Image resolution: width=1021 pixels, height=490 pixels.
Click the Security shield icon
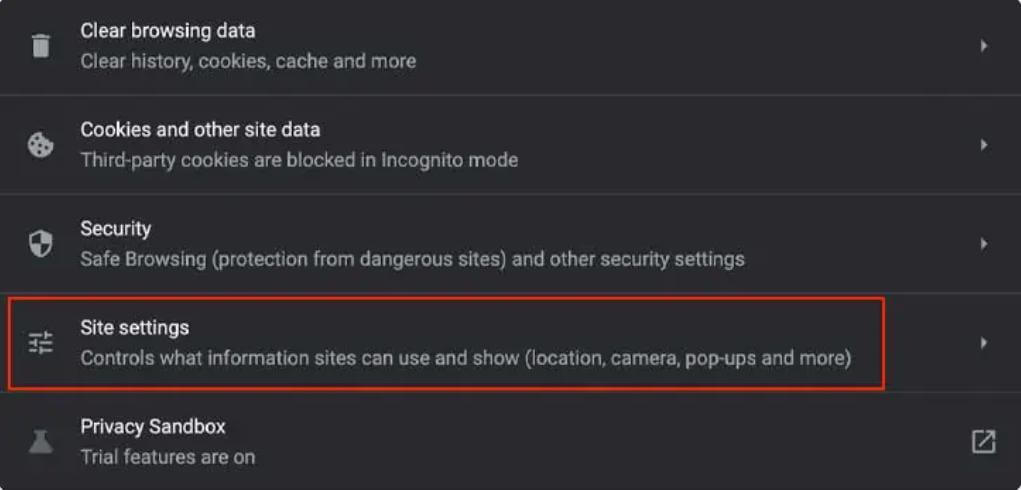pyautogui.click(x=41, y=244)
